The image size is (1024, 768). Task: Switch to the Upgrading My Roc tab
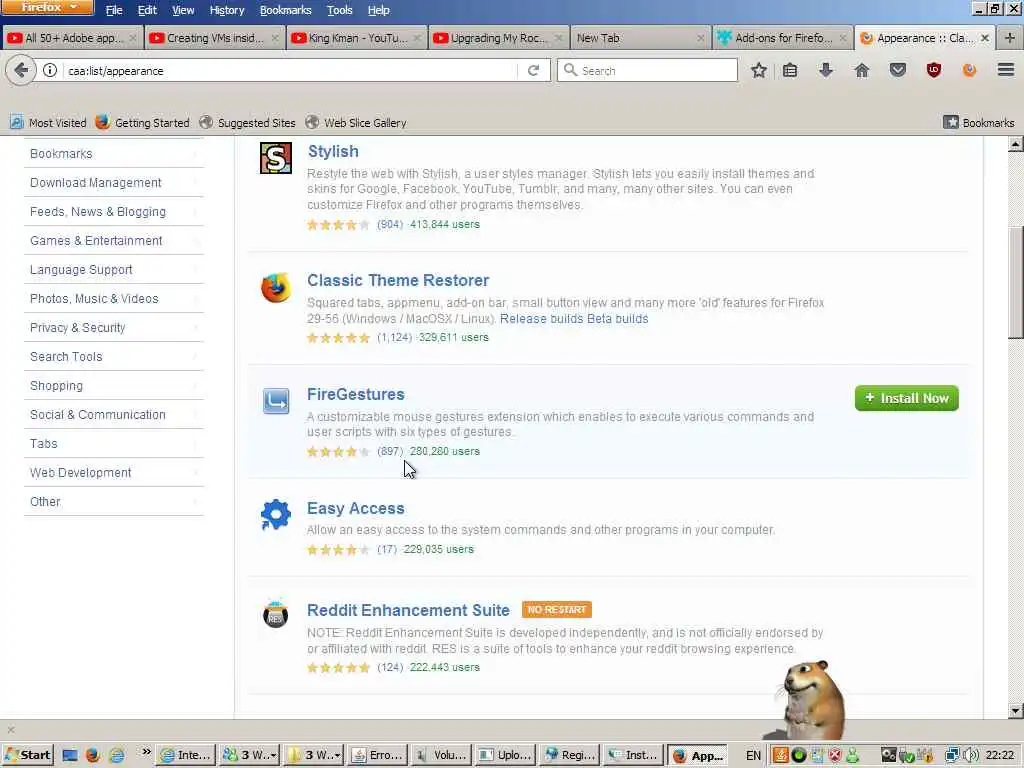[499, 38]
